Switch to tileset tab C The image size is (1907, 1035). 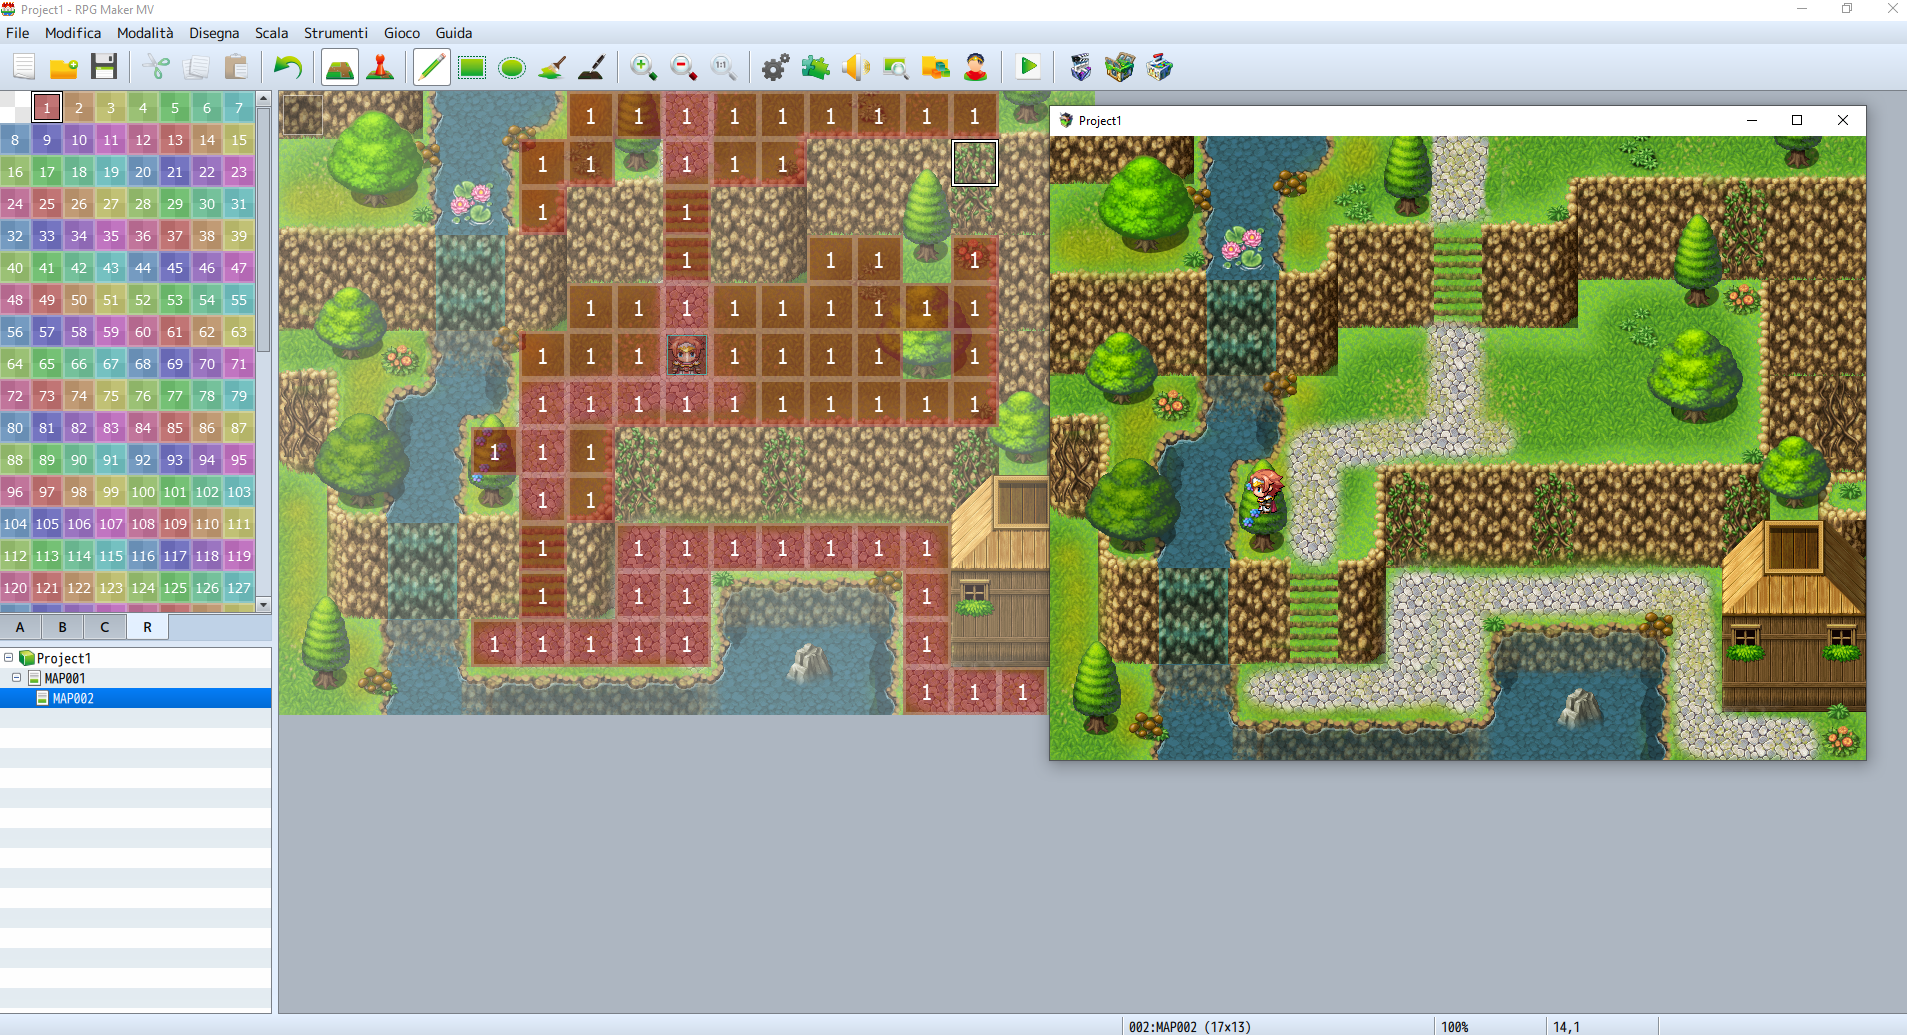pos(105,627)
